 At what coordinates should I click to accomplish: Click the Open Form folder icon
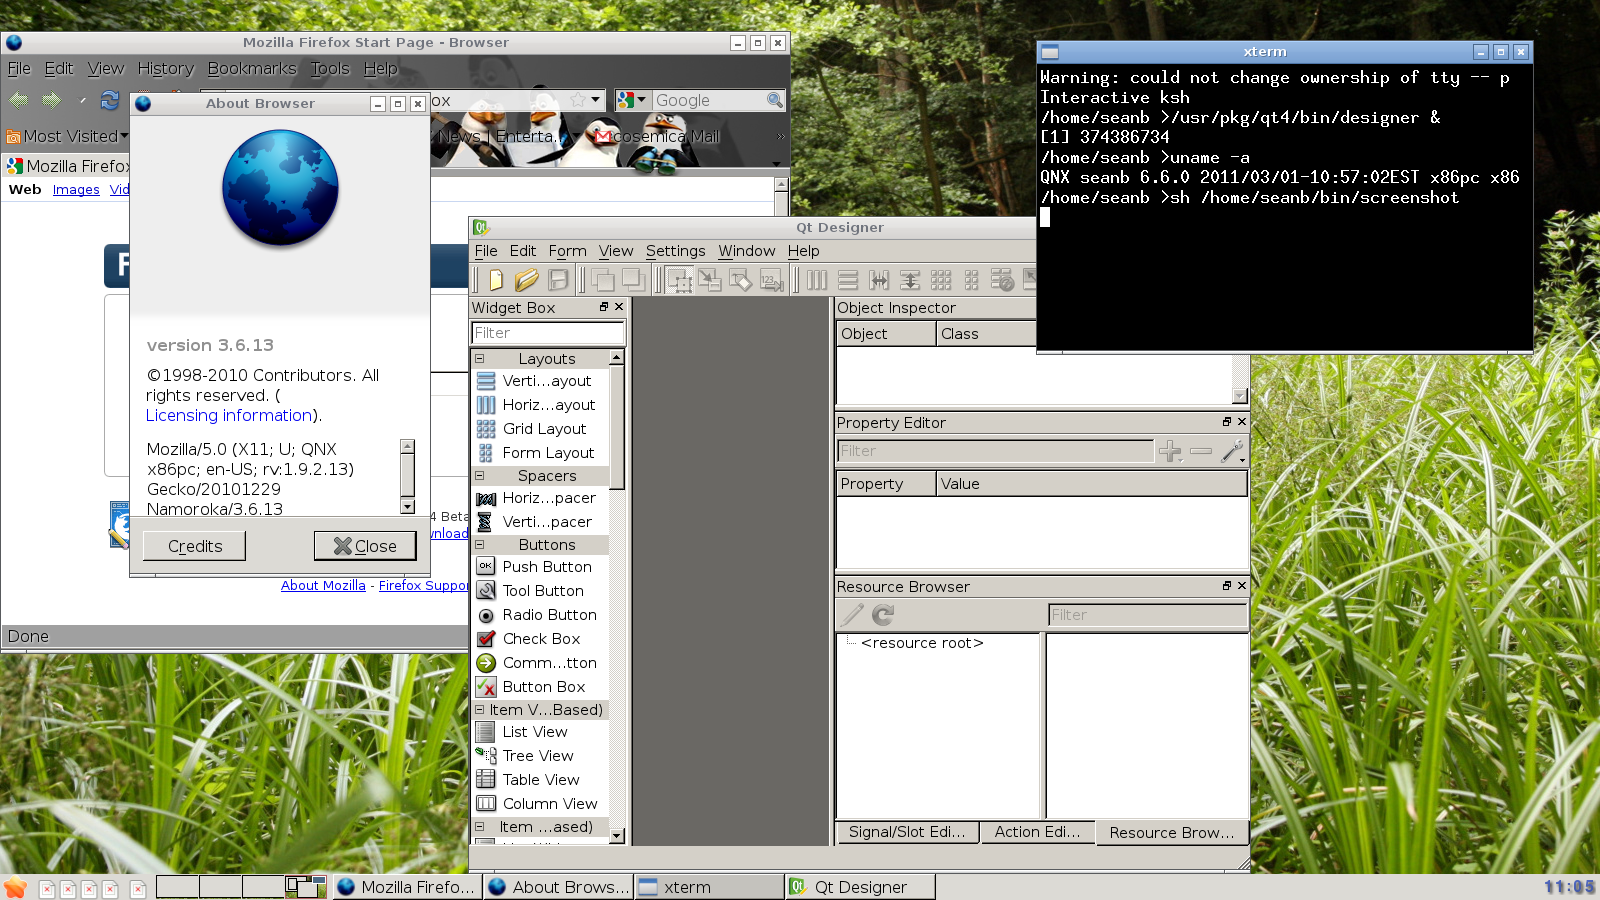point(527,281)
